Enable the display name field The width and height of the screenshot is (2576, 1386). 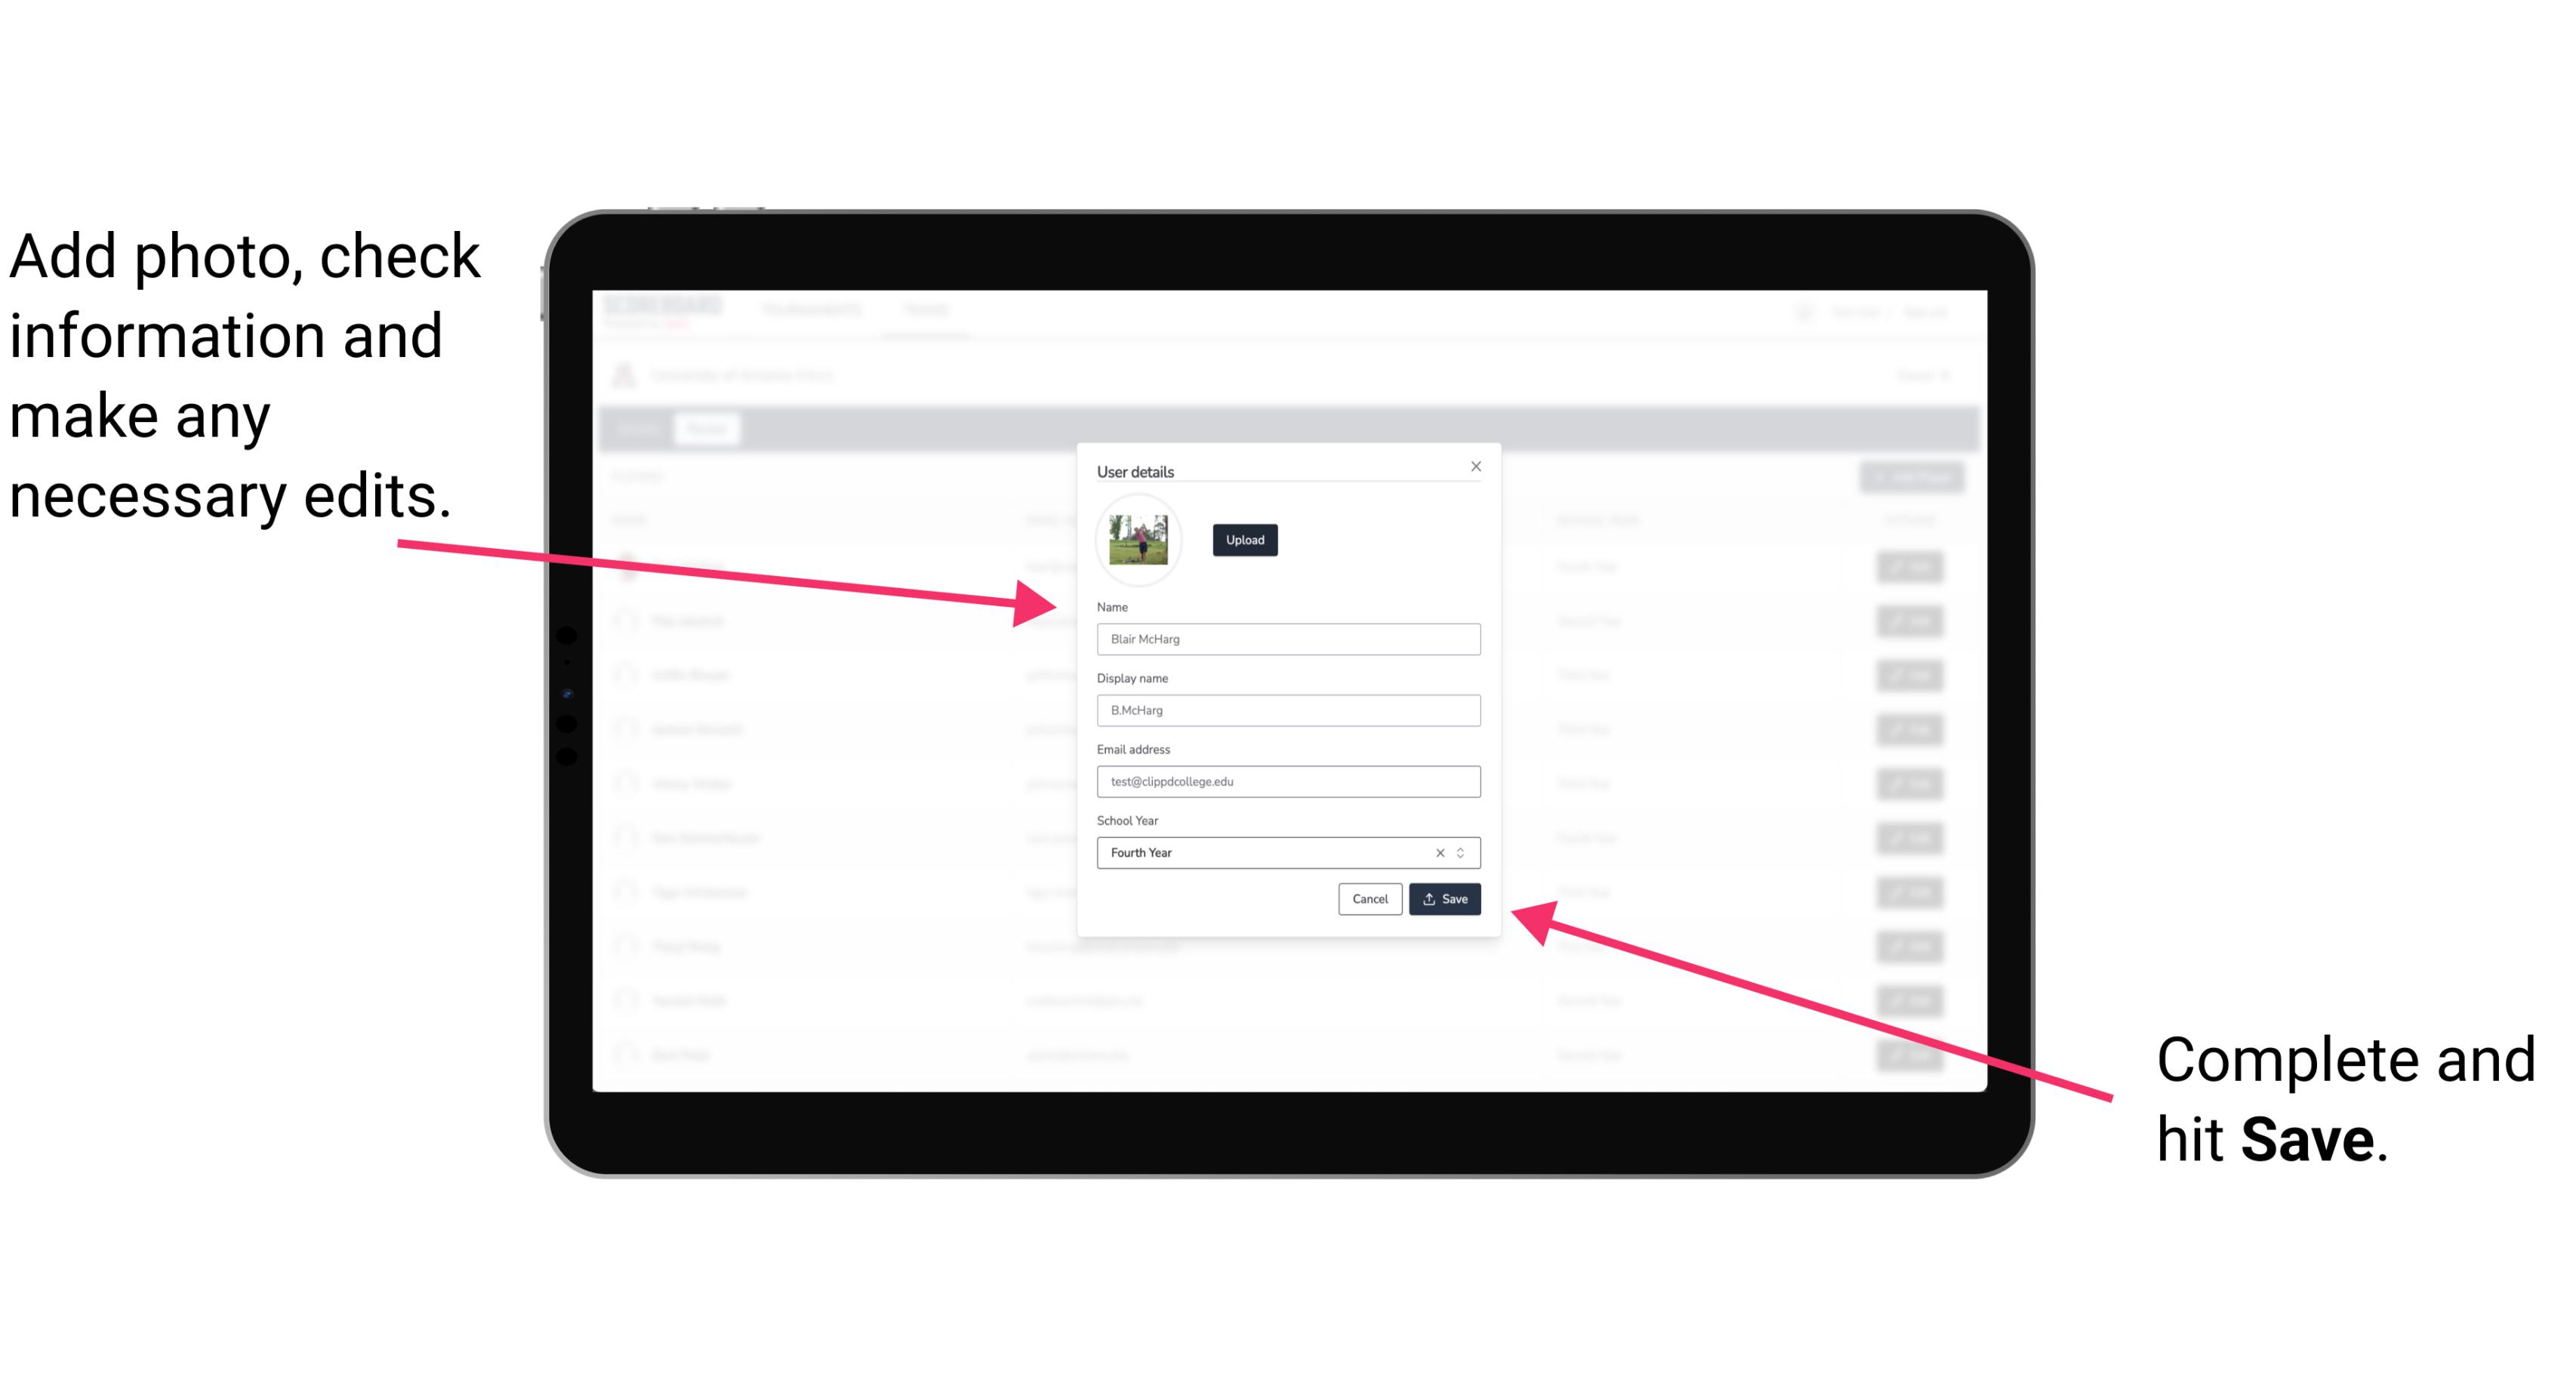click(x=1287, y=708)
